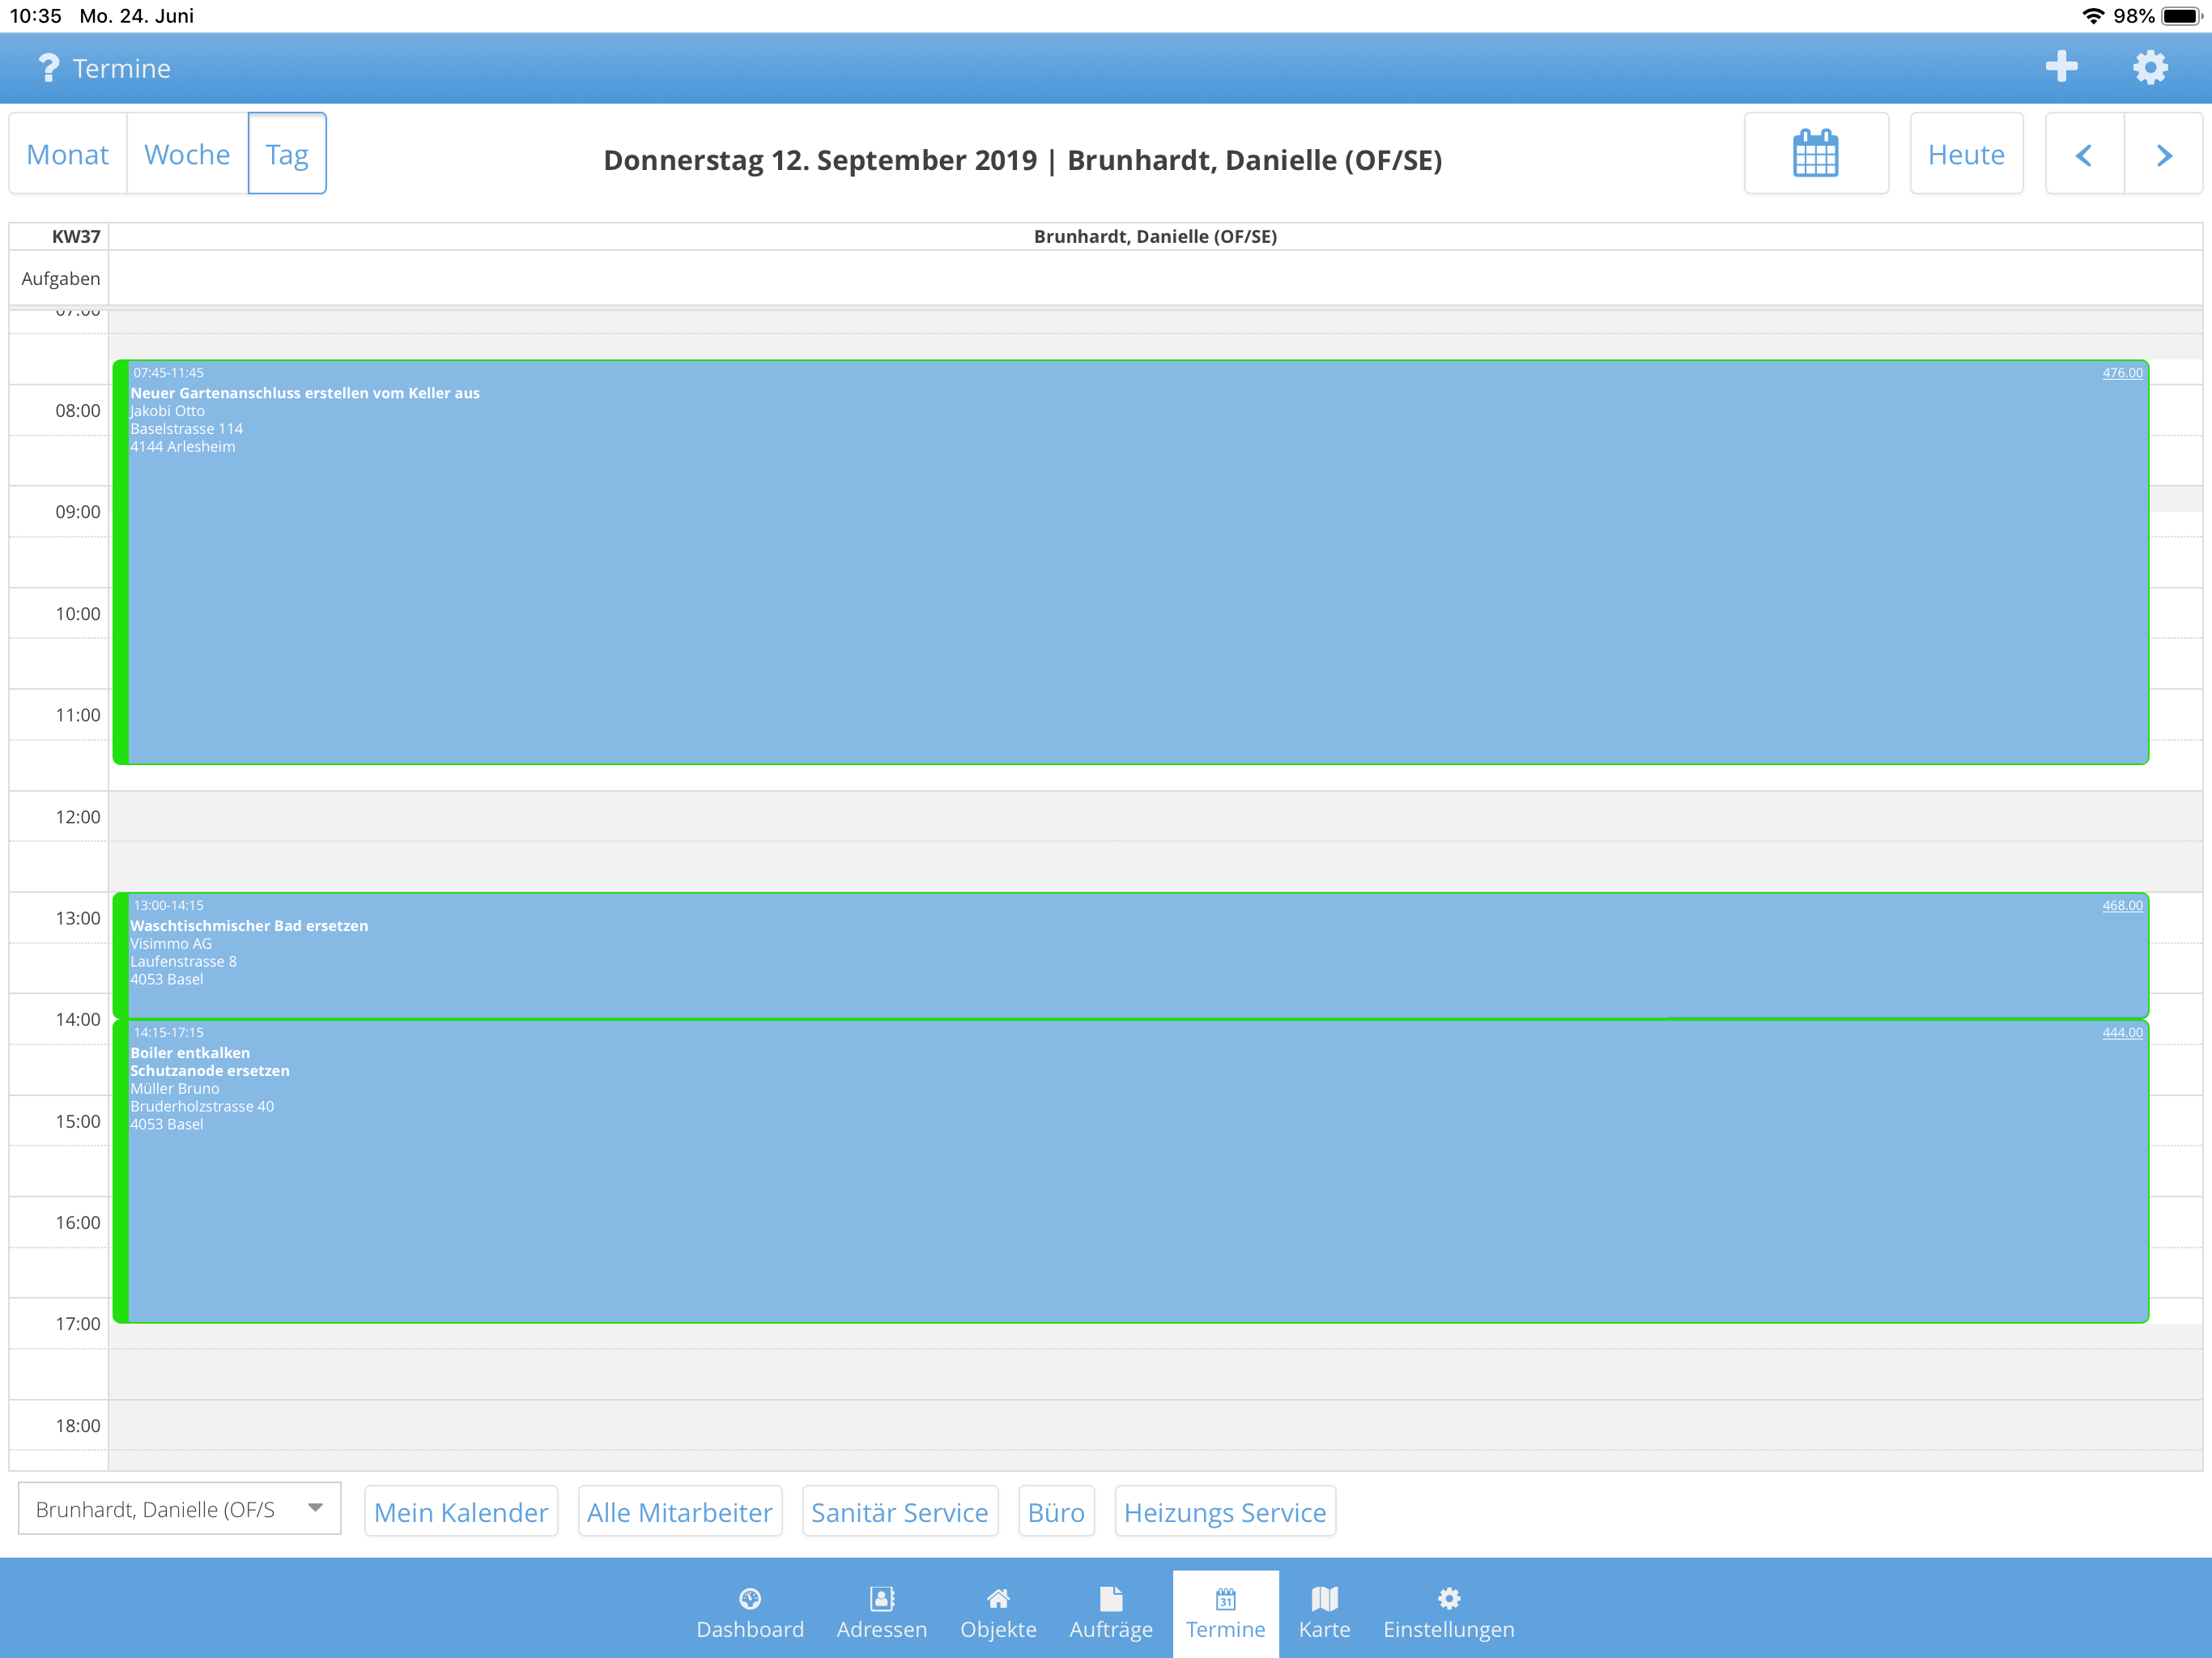Viewport: 2212px width, 1658px height.
Task: Click the 18:00 time label
Action: point(78,1426)
